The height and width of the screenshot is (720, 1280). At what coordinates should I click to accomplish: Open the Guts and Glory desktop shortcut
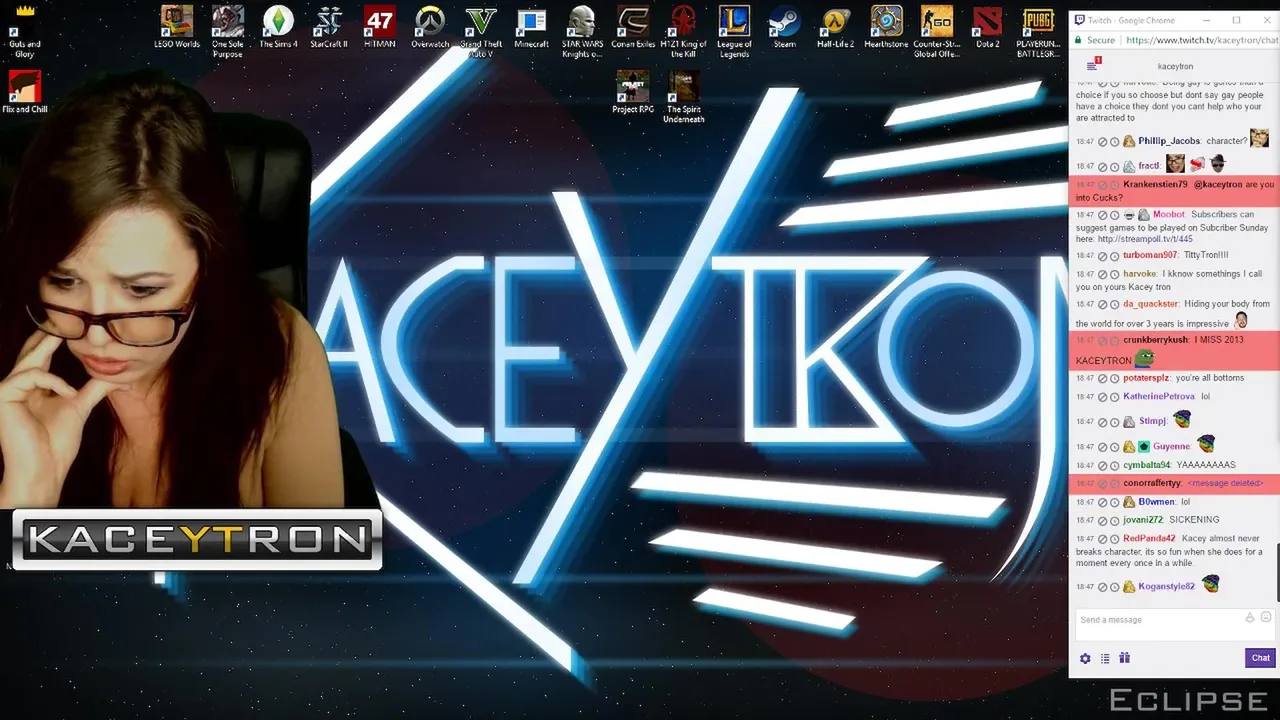tap(25, 32)
